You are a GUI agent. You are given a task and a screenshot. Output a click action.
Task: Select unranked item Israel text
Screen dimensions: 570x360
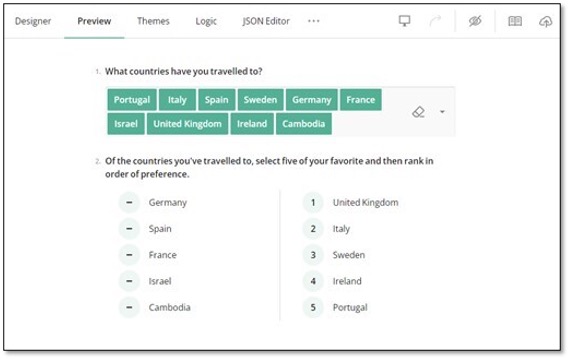pyautogui.click(x=160, y=281)
